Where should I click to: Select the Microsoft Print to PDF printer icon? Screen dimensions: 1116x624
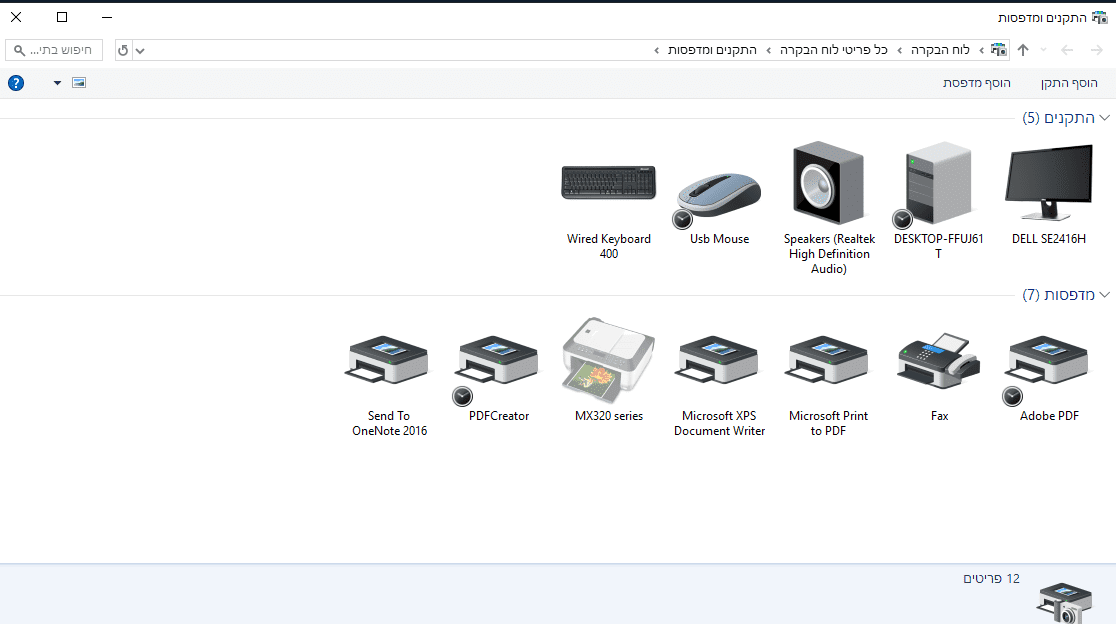tap(828, 361)
